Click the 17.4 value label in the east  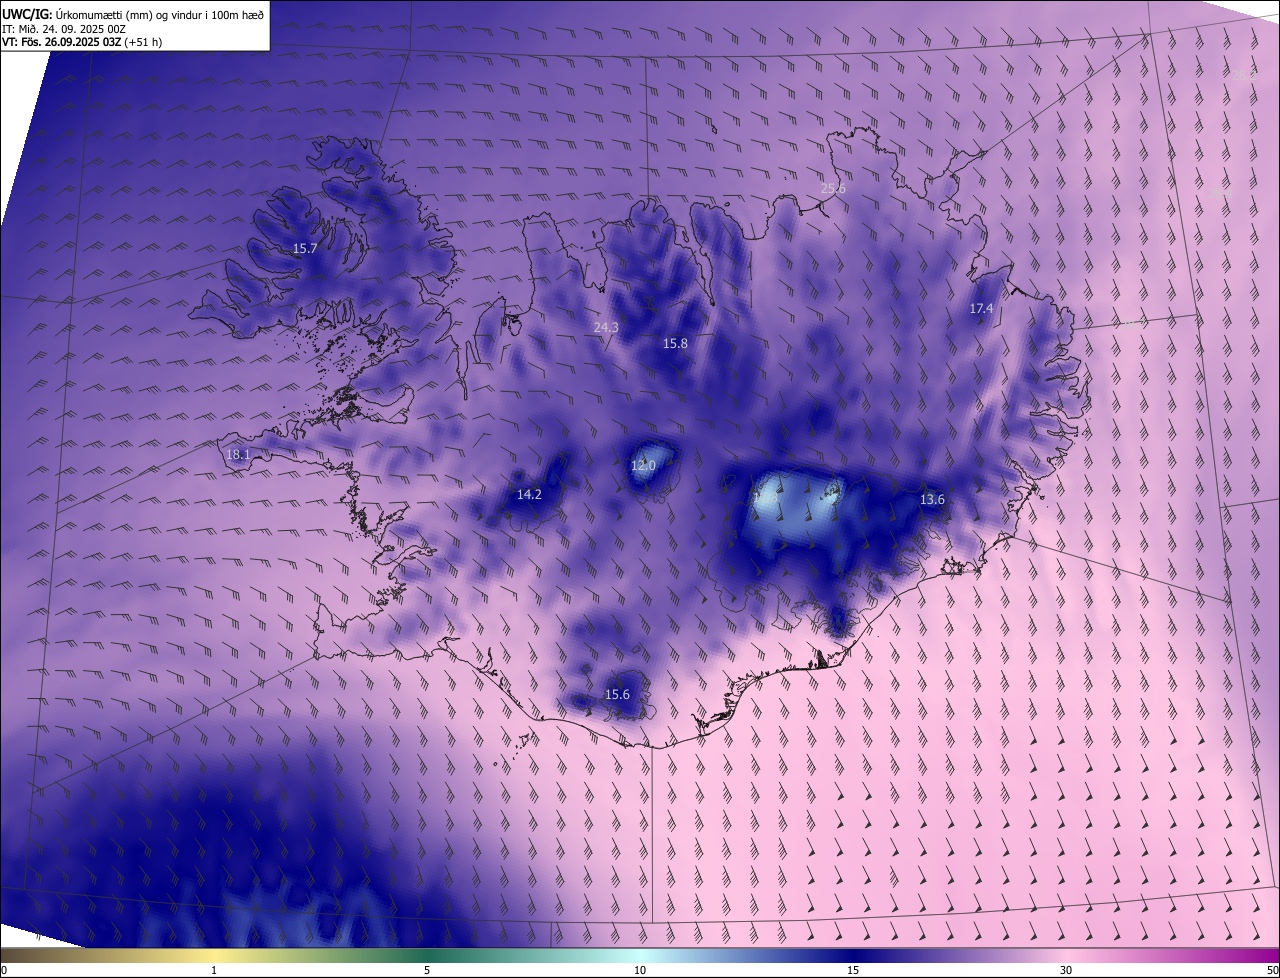pyautogui.click(x=982, y=309)
